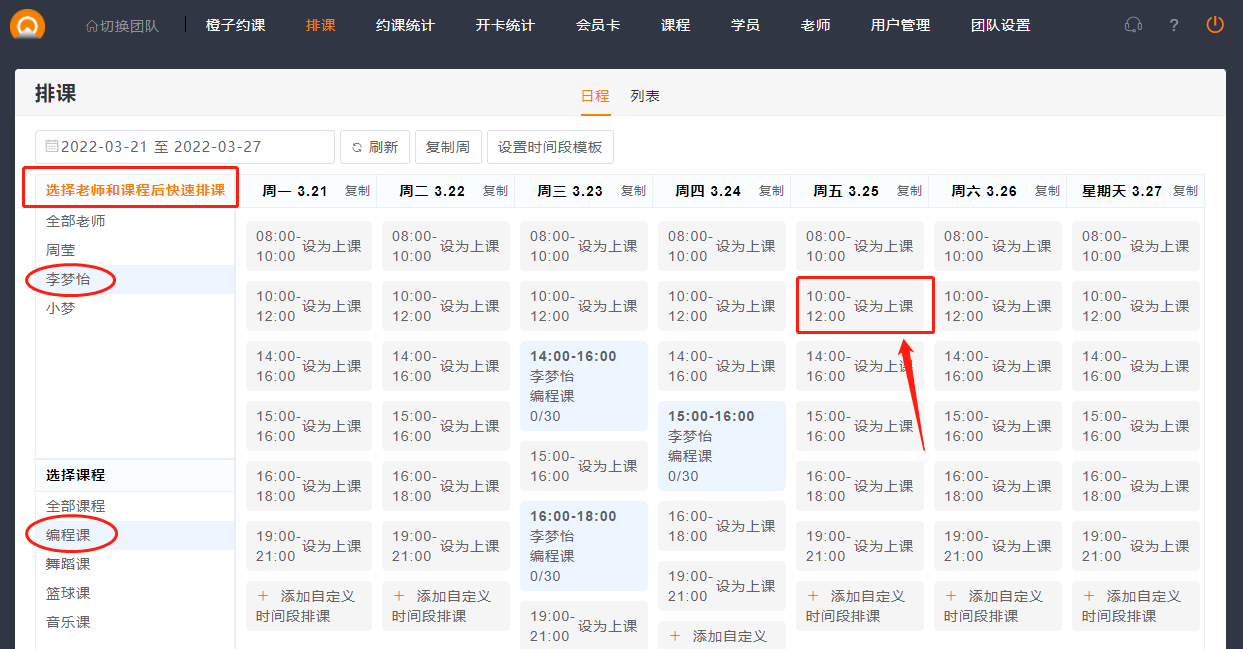
Task: Click the question mark help icon
Action: 1174,25
